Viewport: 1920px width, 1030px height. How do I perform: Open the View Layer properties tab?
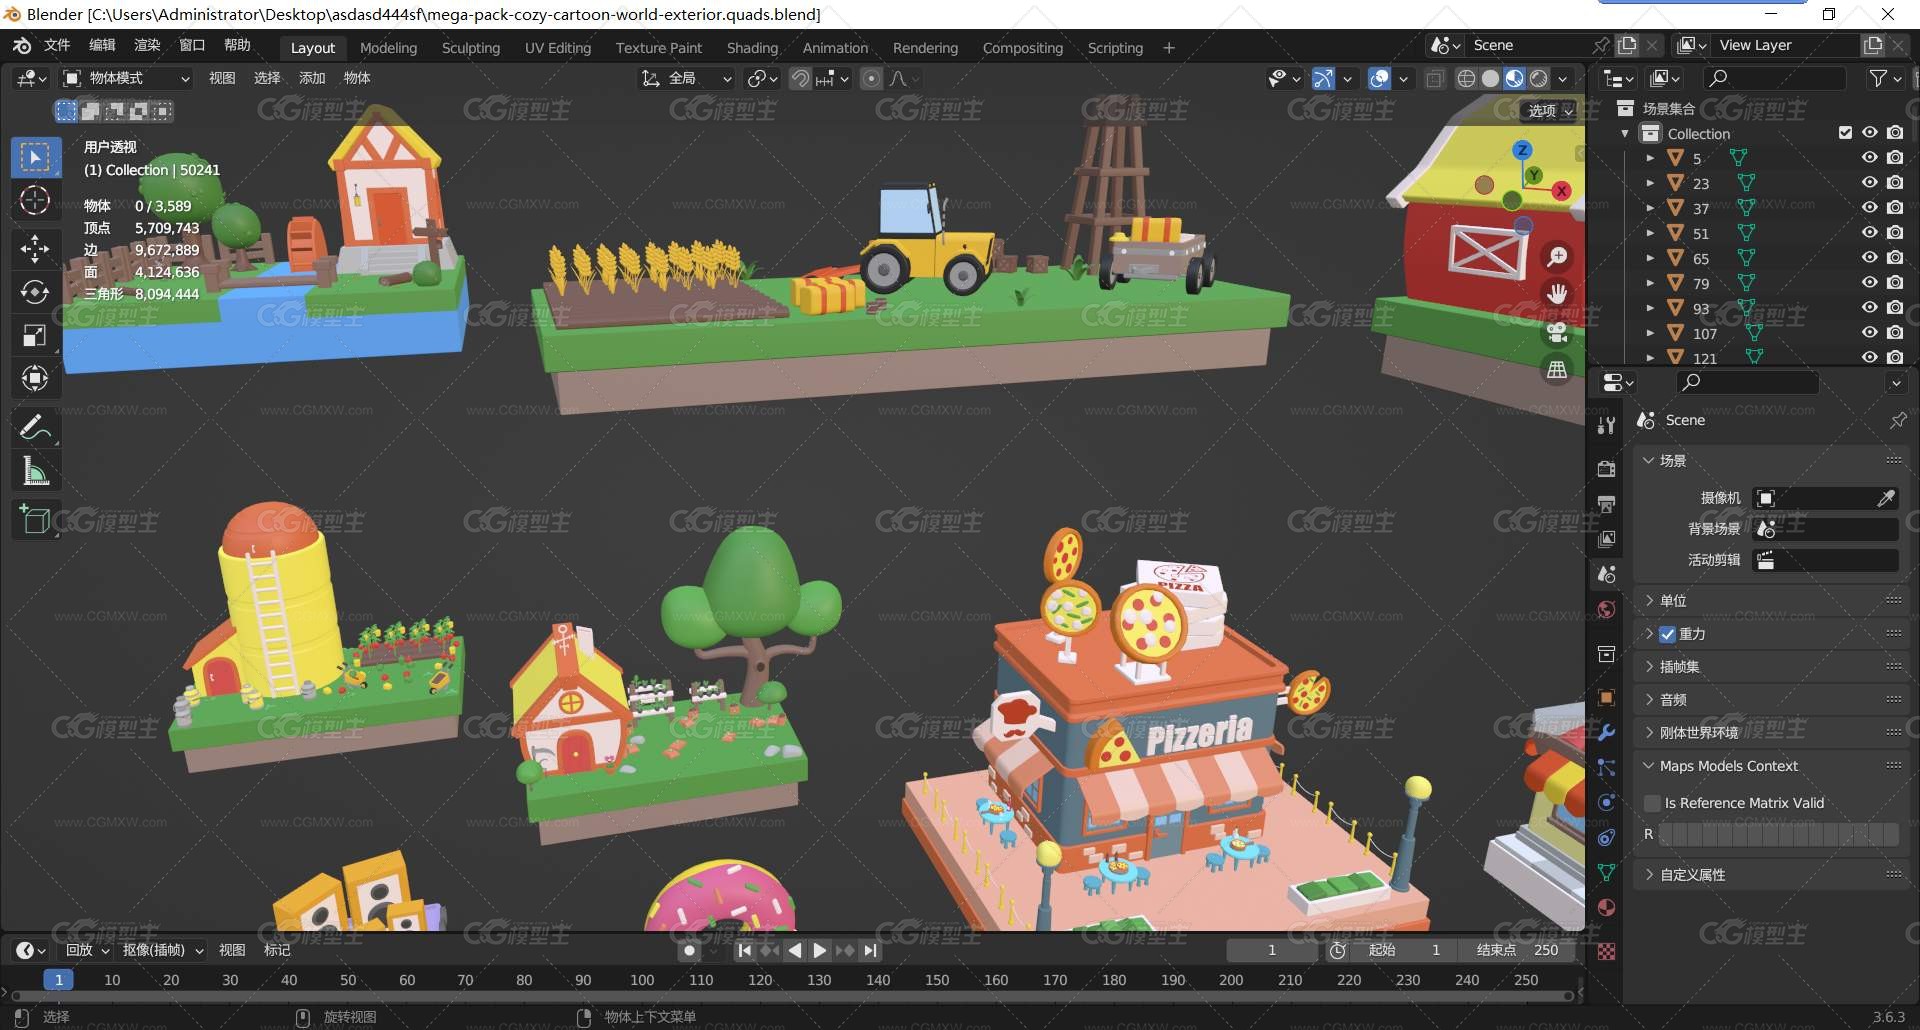click(1607, 539)
